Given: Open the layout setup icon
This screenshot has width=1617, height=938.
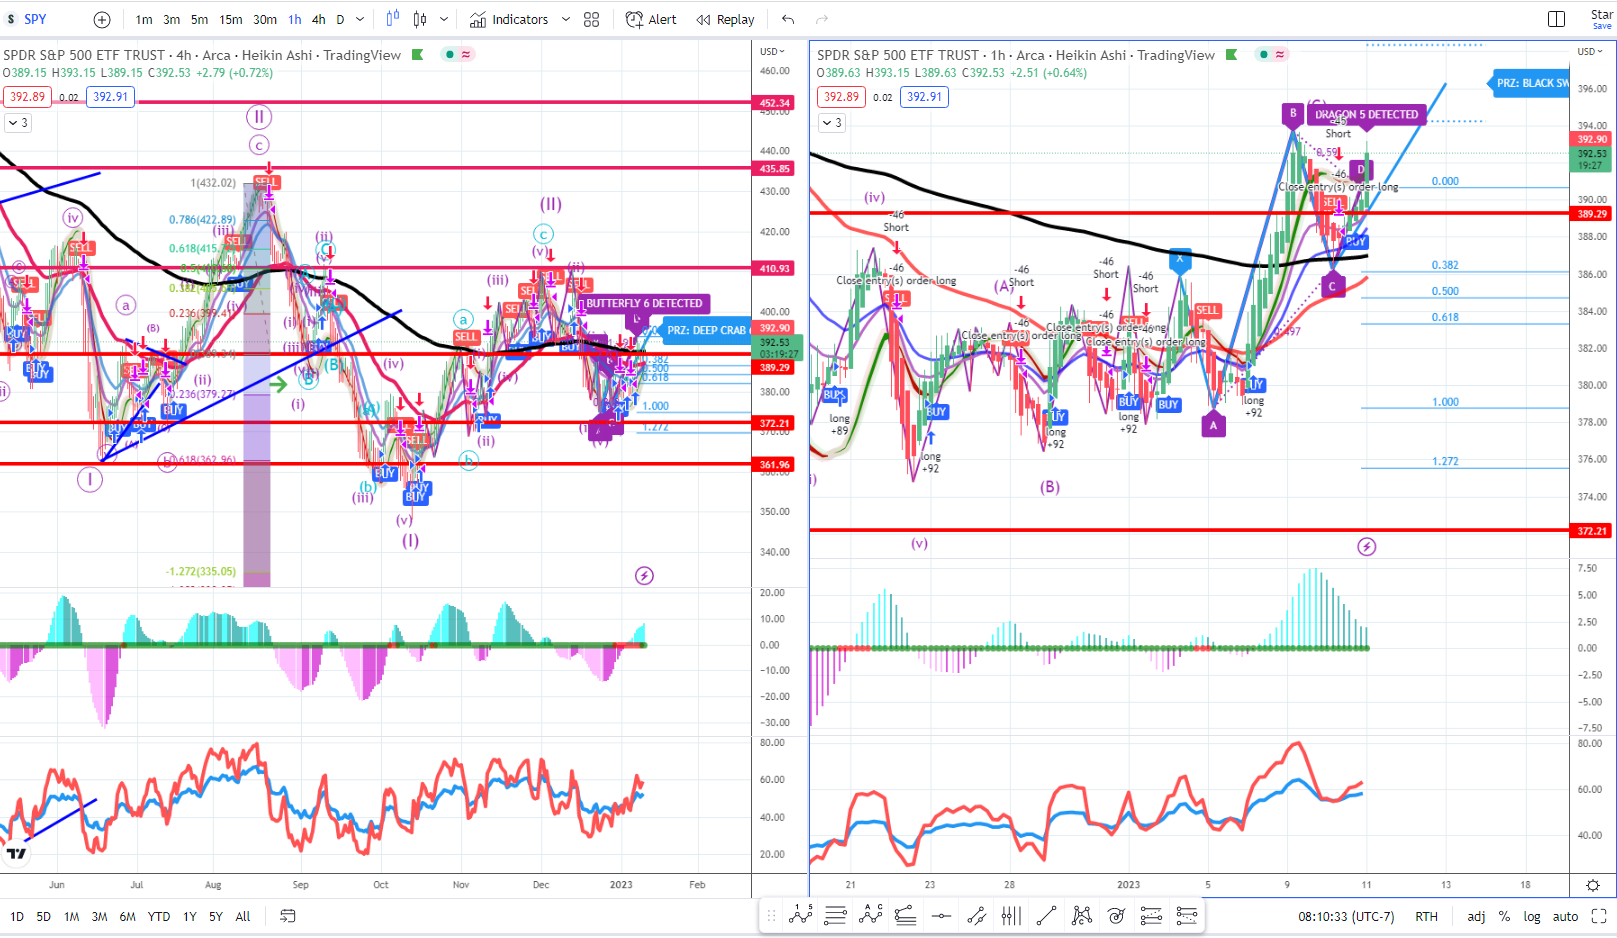Looking at the screenshot, I should tap(1556, 19).
